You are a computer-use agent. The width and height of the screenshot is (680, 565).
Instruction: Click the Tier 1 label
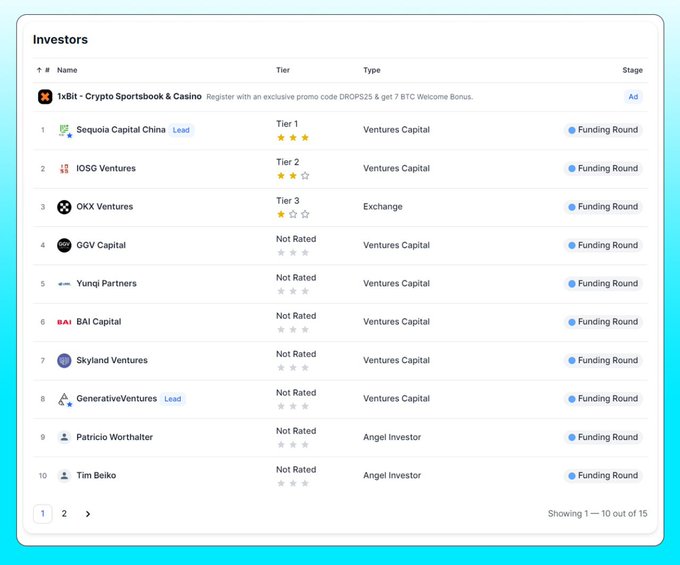(287, 124)
